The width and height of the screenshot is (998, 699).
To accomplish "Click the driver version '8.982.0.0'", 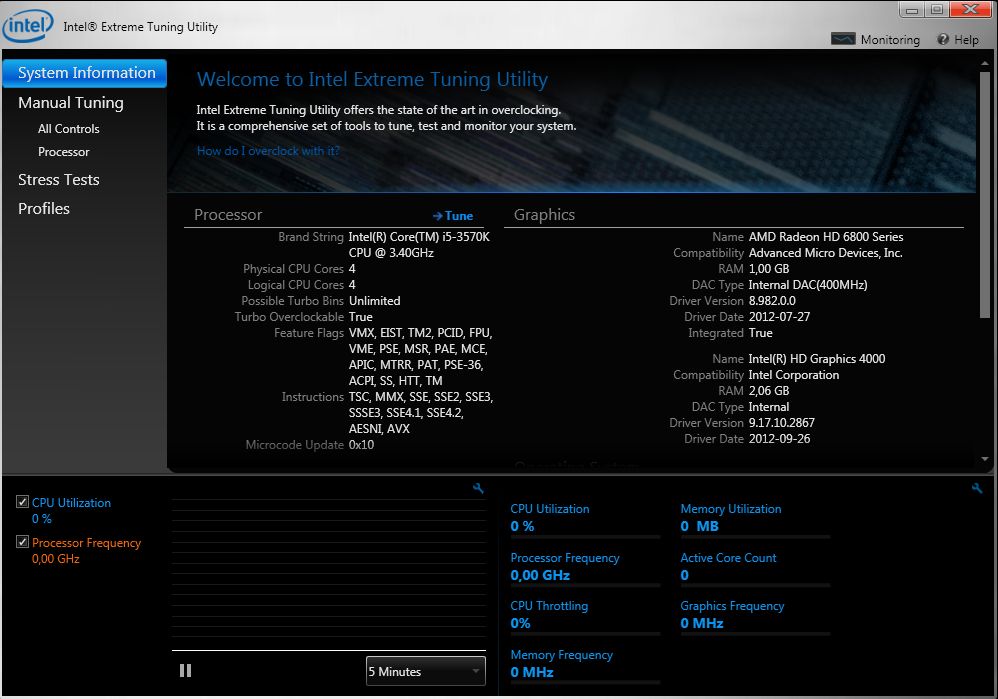I will (x=772, y=300).
